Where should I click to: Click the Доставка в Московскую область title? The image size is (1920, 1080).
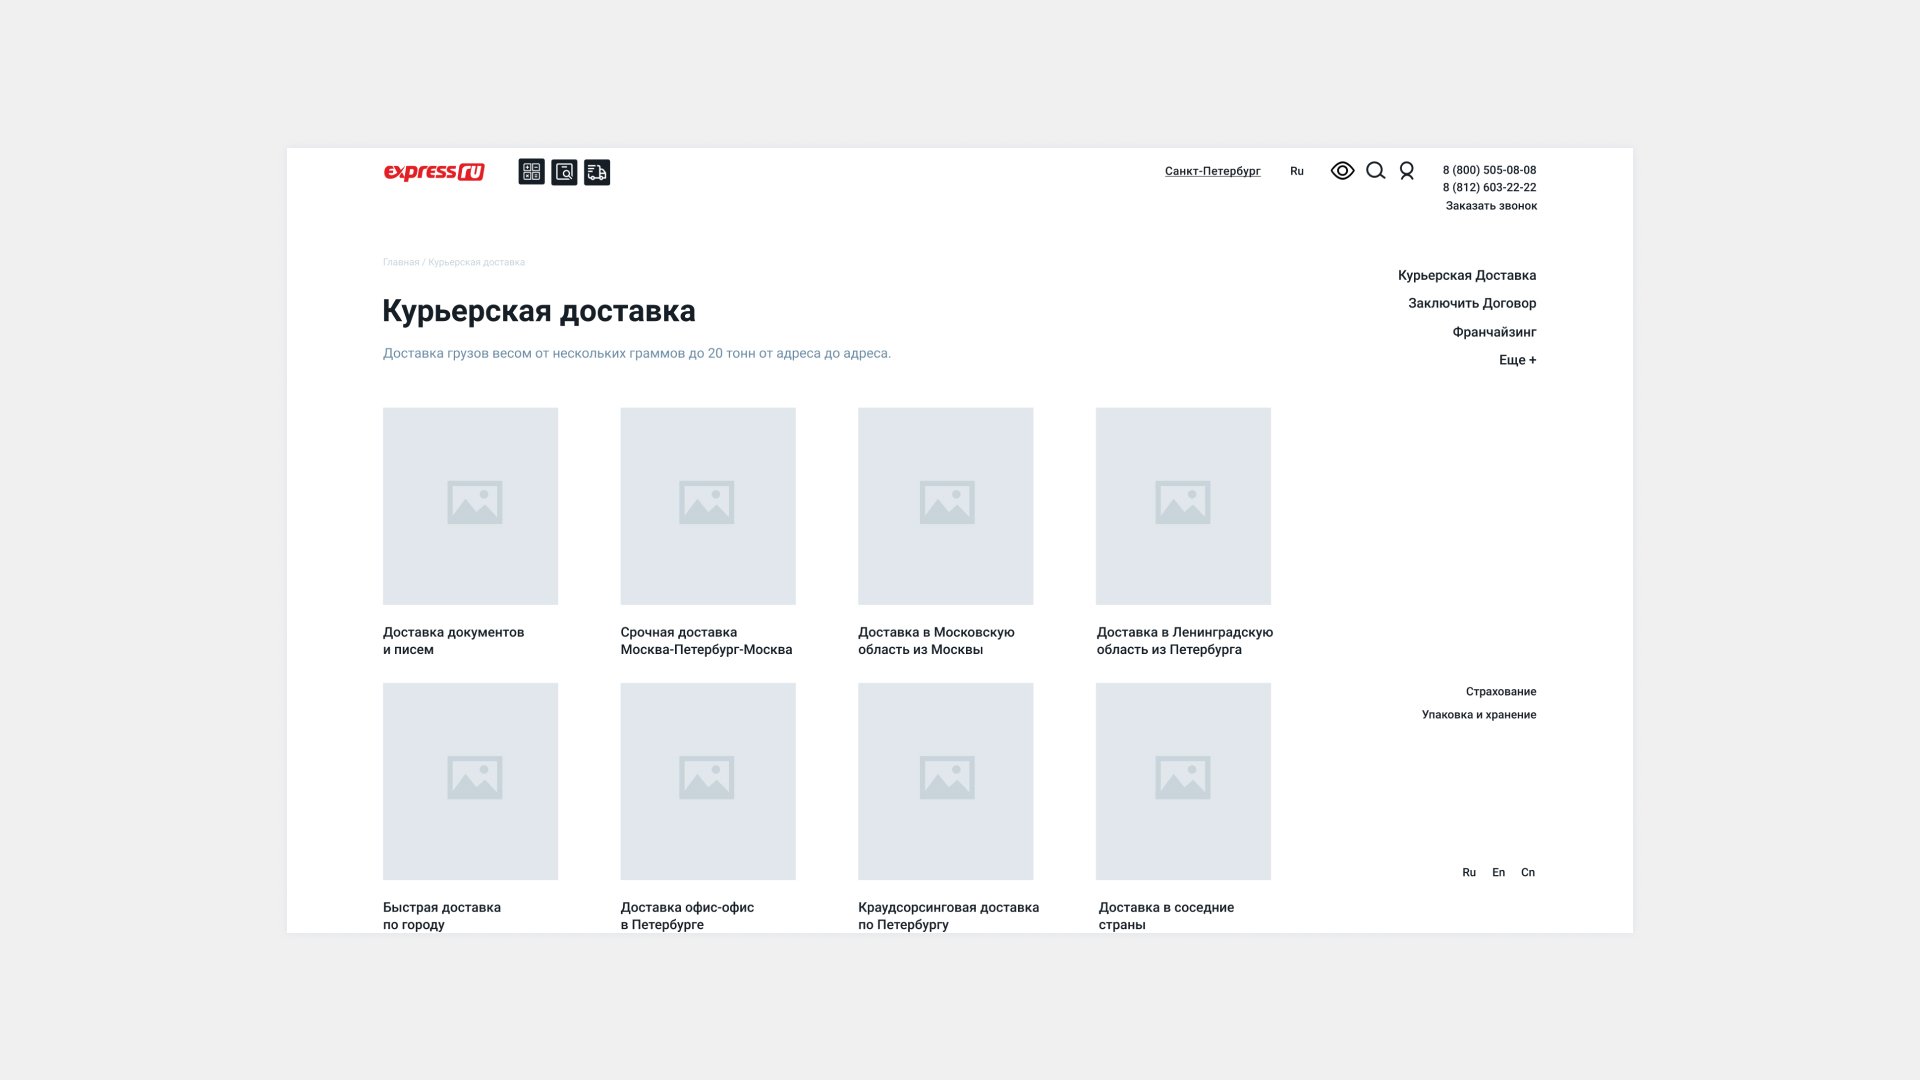tap(936, 641)
